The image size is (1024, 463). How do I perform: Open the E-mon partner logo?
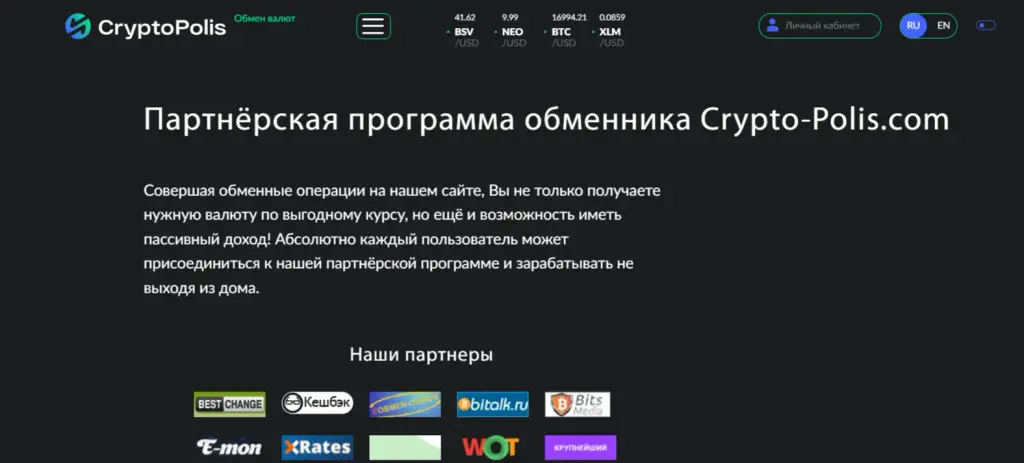(229, 447)
